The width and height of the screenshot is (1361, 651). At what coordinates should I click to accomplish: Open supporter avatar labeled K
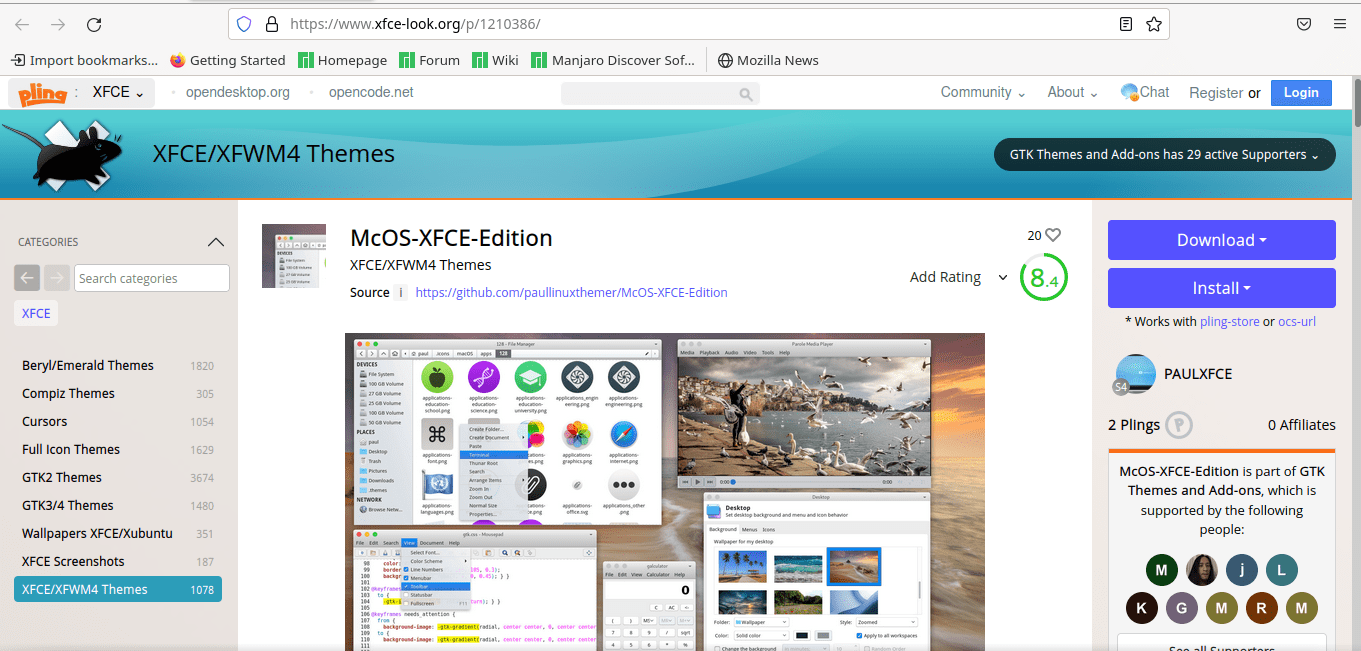(1141, 607)
